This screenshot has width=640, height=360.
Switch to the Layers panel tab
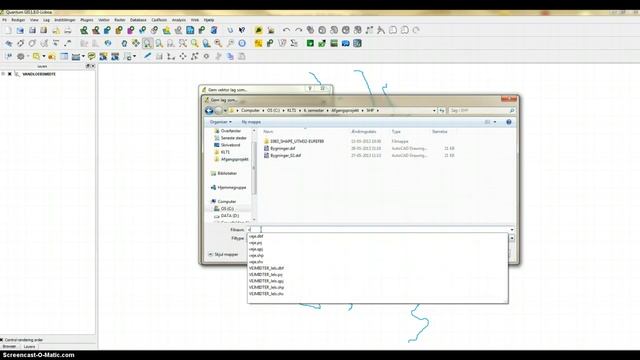point(29,347)
